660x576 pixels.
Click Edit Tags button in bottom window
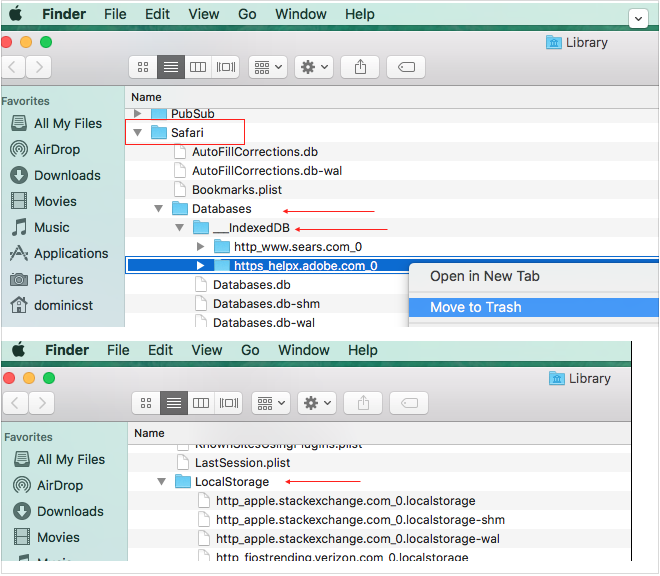[409, 403]
